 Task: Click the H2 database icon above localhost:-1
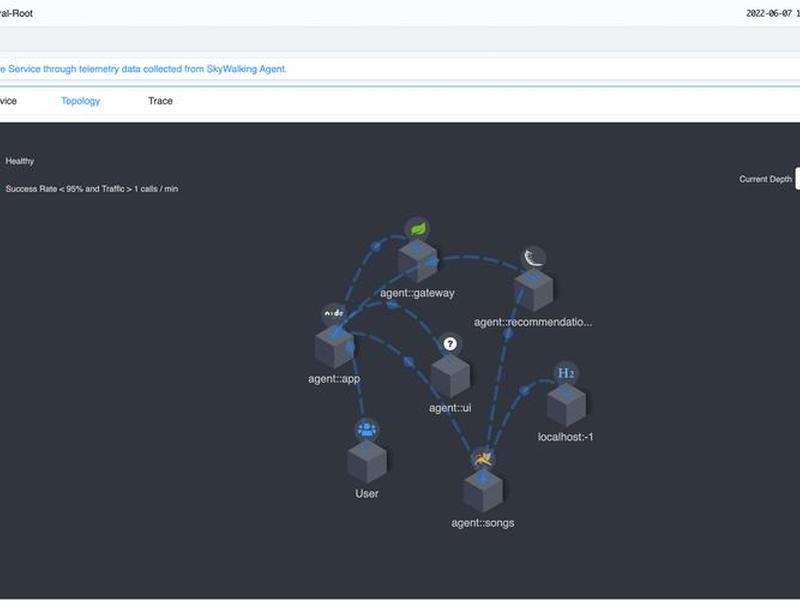(566, 373)
